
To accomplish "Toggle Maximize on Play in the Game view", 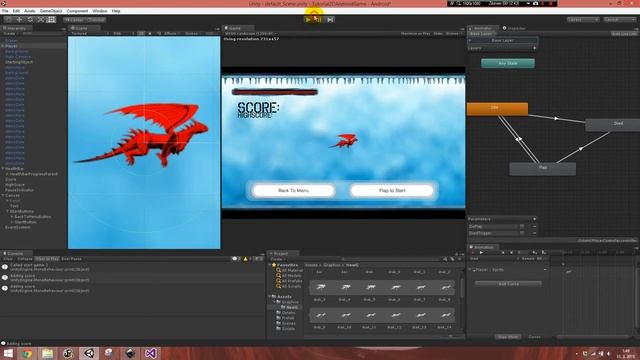I will click(415, 33).
